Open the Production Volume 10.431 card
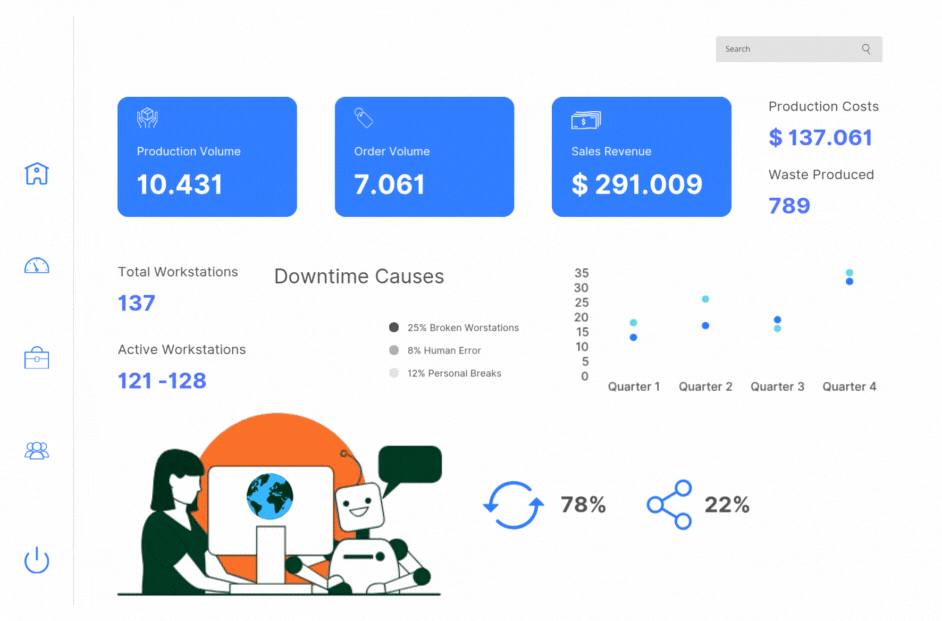This screenshot has width=942, height=621. point(207,157)
